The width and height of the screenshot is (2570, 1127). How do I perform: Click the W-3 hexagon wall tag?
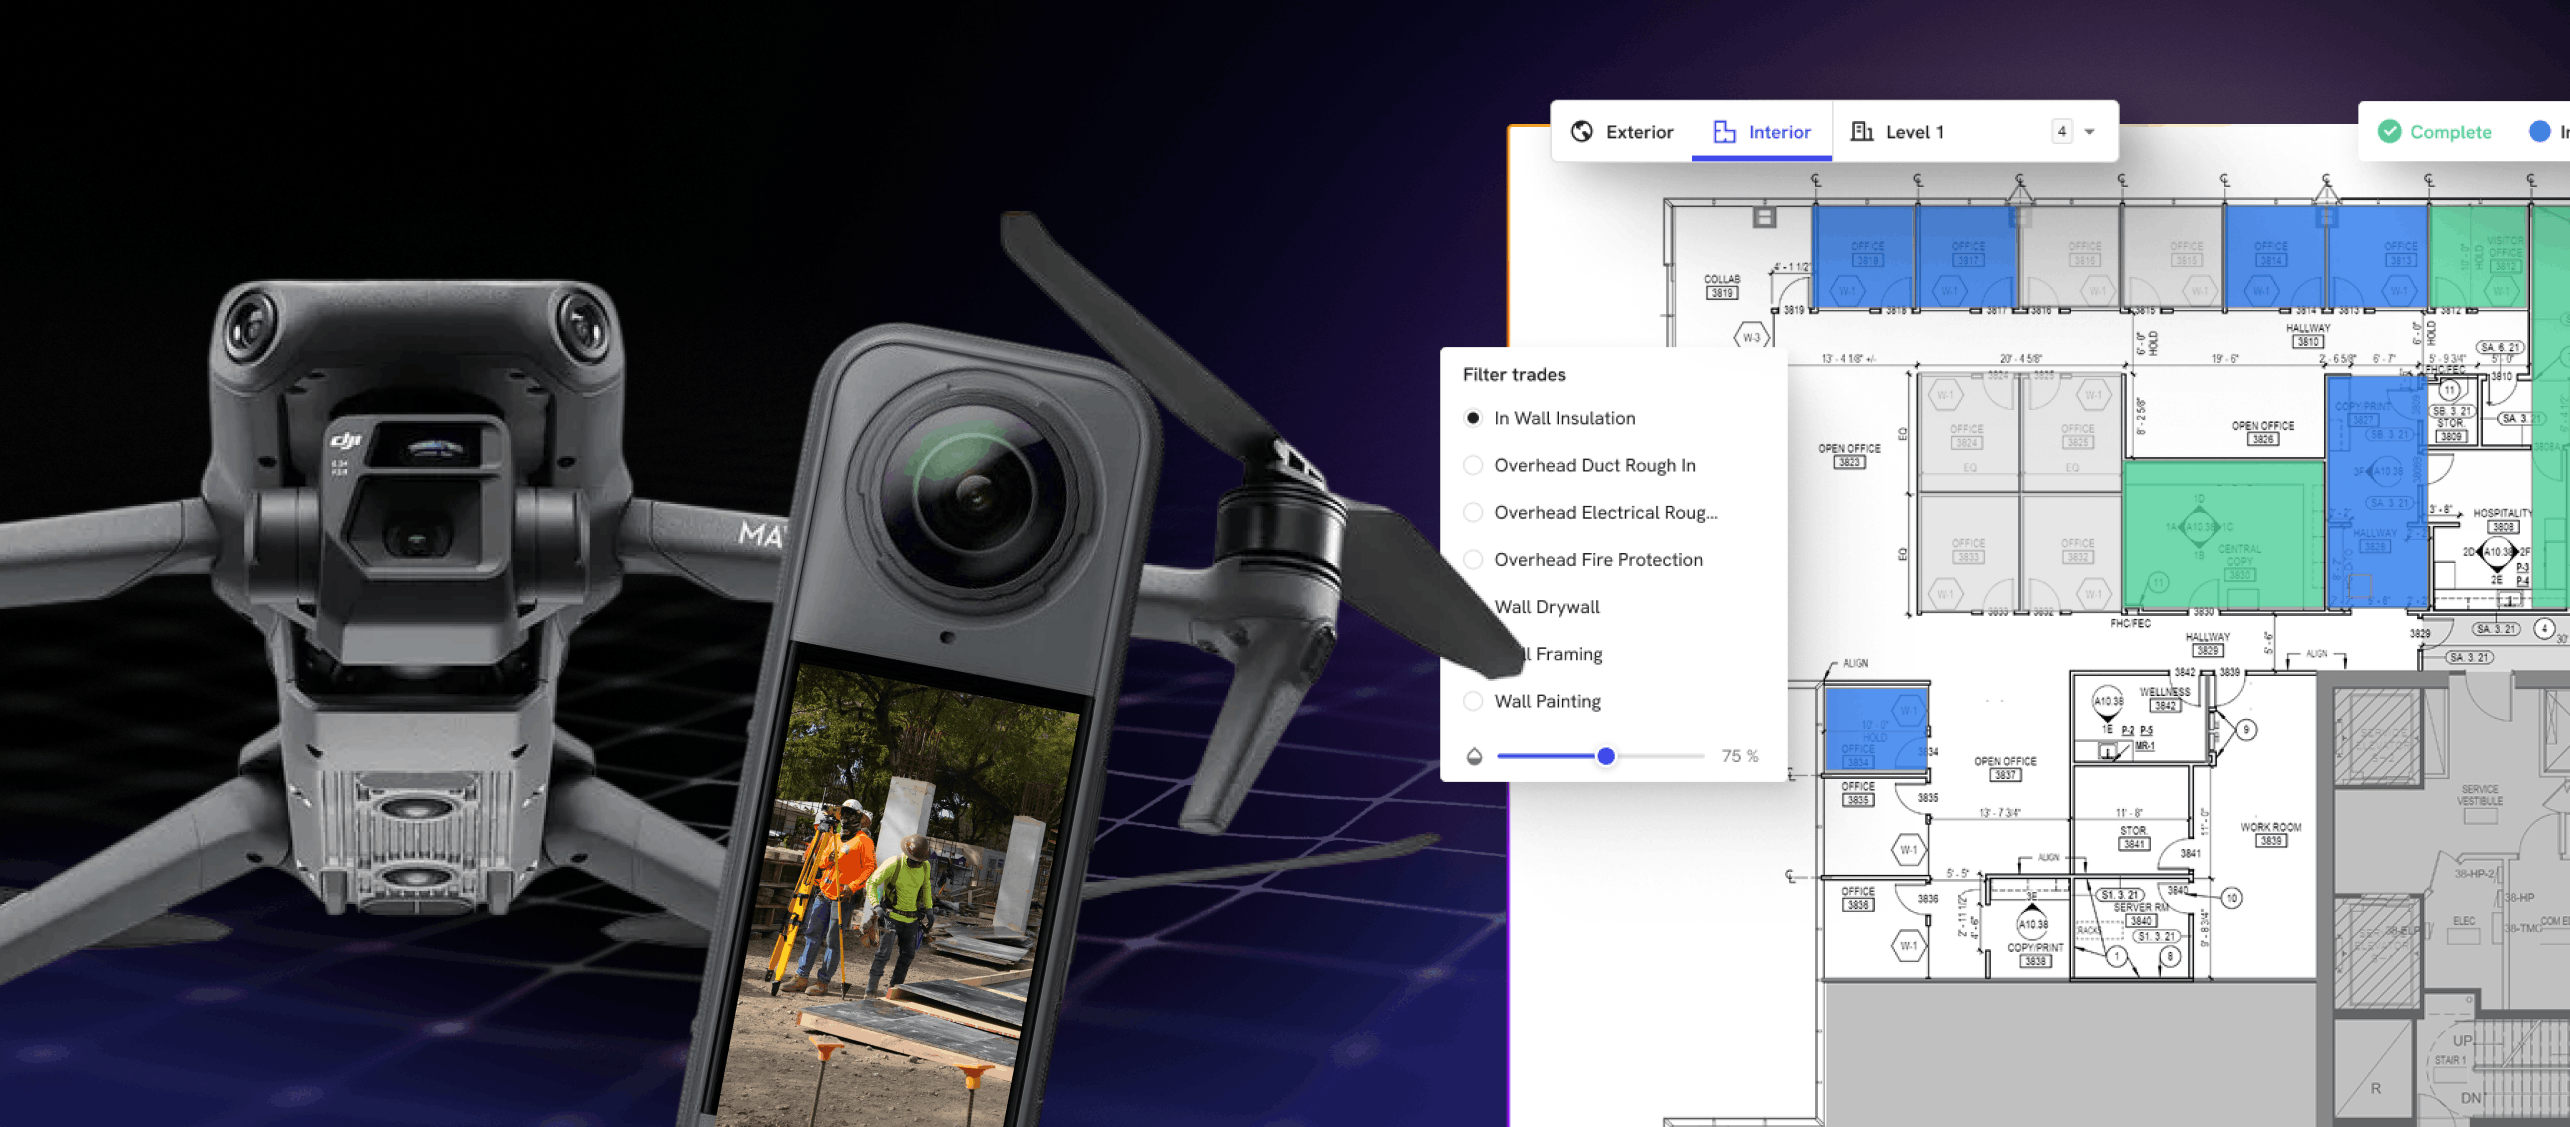pos(1752,338)
